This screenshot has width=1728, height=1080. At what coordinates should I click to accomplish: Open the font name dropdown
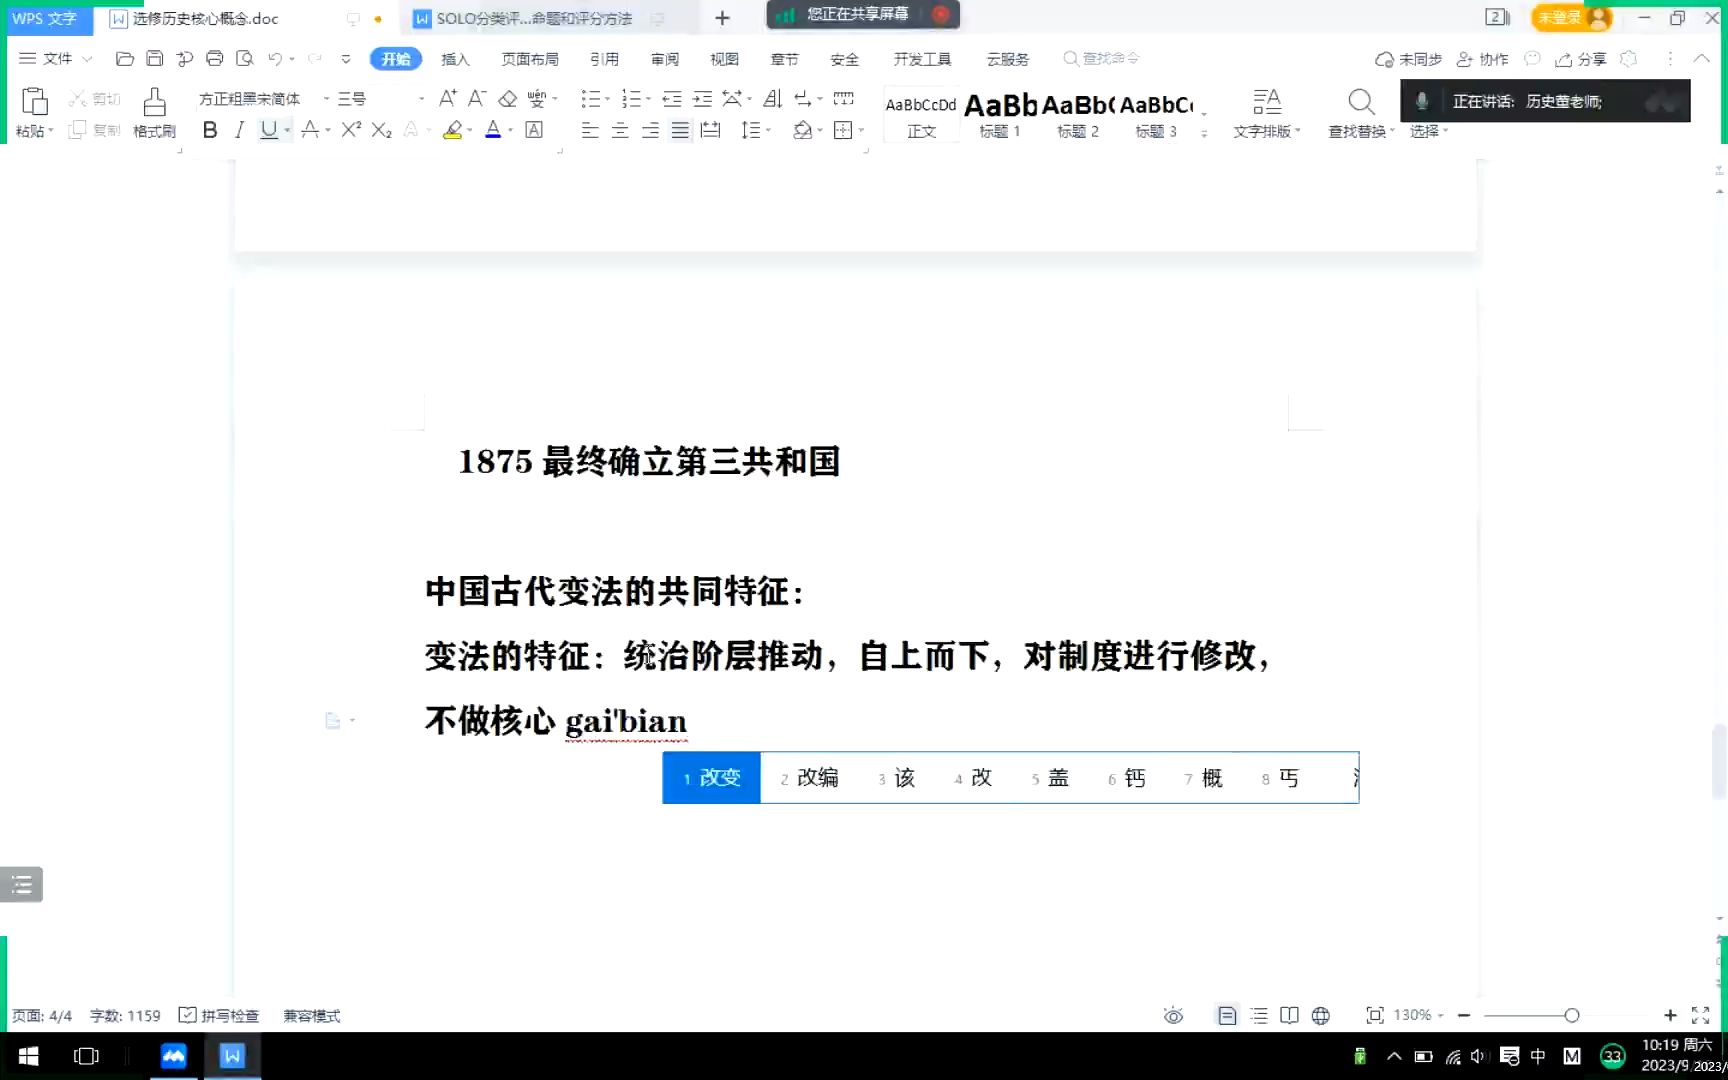pos(326,98)
